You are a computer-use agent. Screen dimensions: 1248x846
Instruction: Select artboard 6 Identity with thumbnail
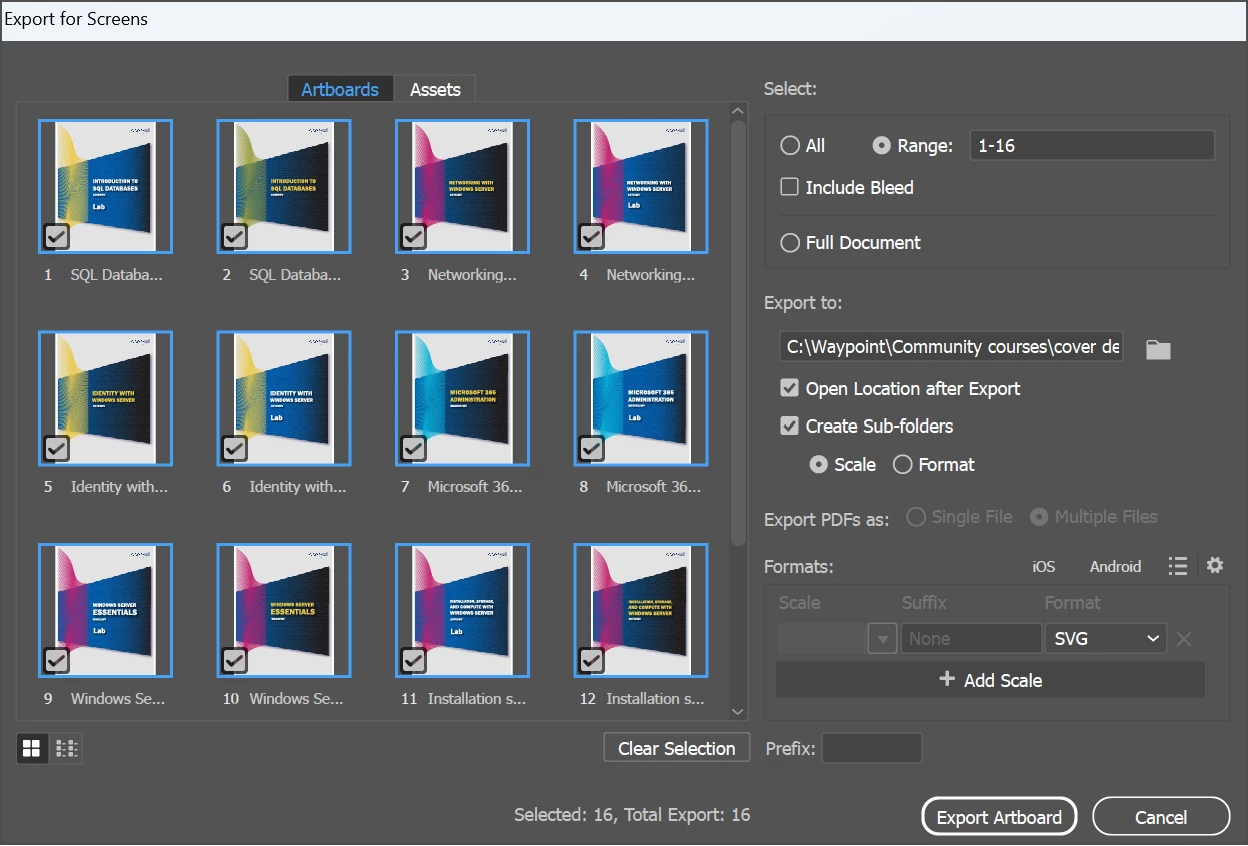coord(284,398)
